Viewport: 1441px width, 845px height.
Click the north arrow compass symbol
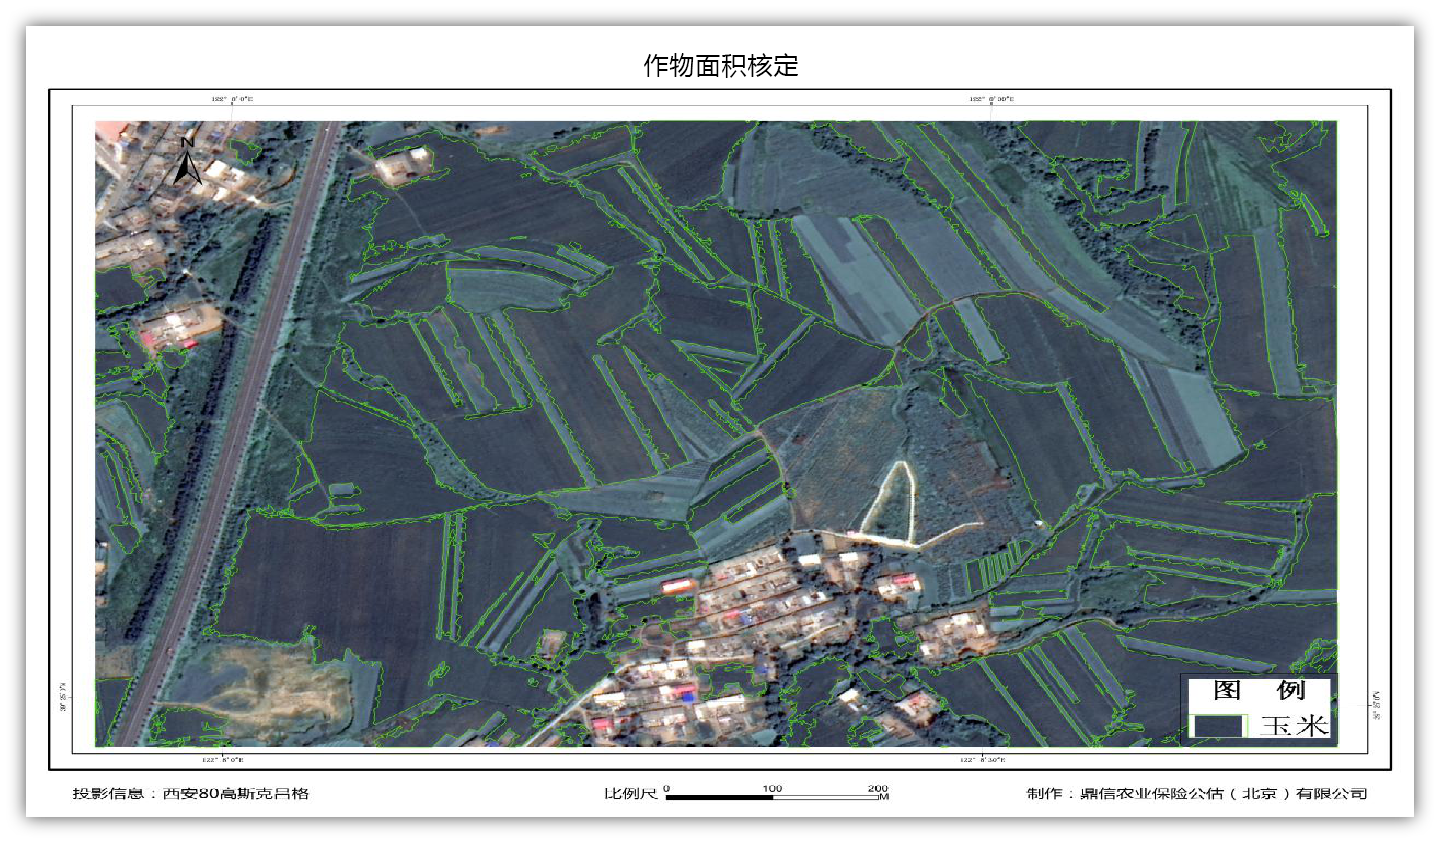[187, 163]
